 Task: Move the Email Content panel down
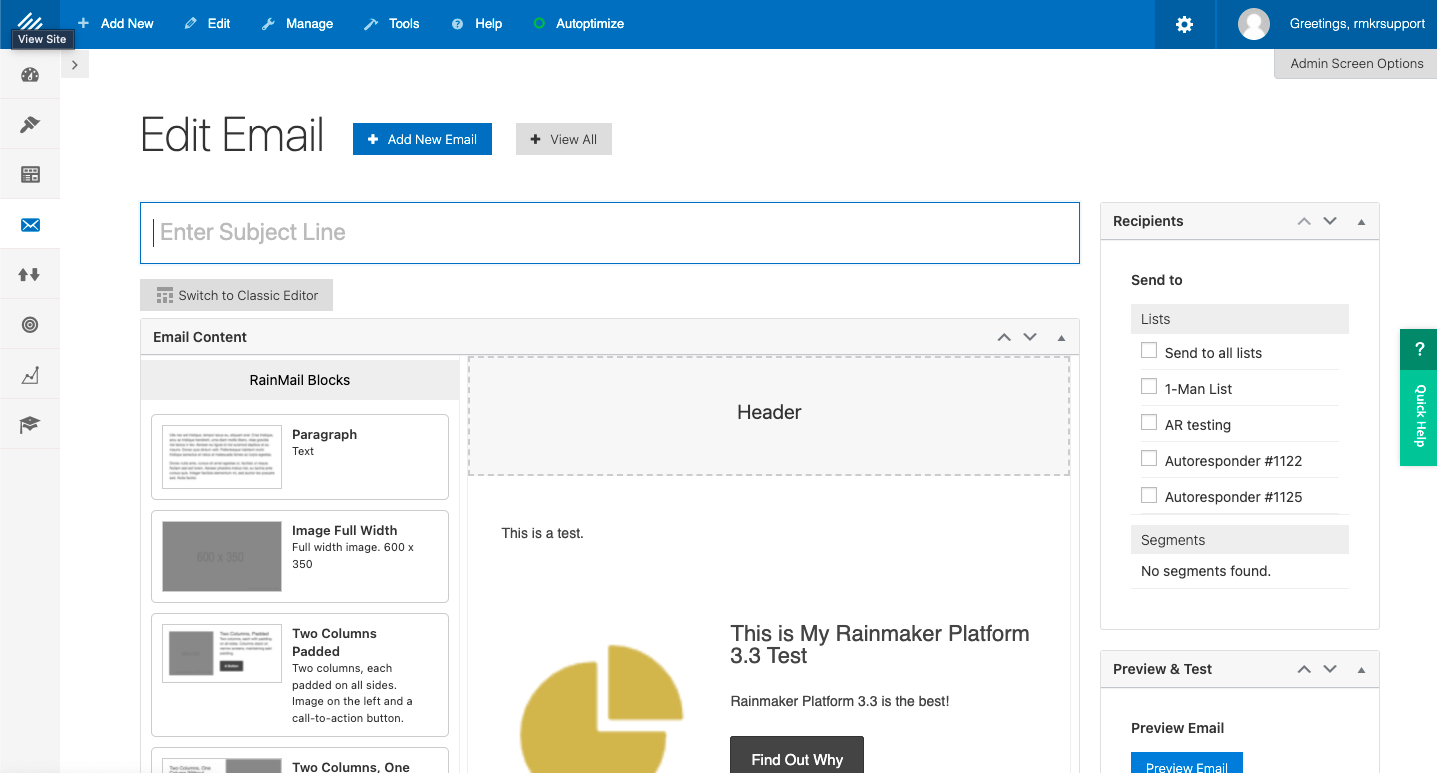click(1030, 337)
